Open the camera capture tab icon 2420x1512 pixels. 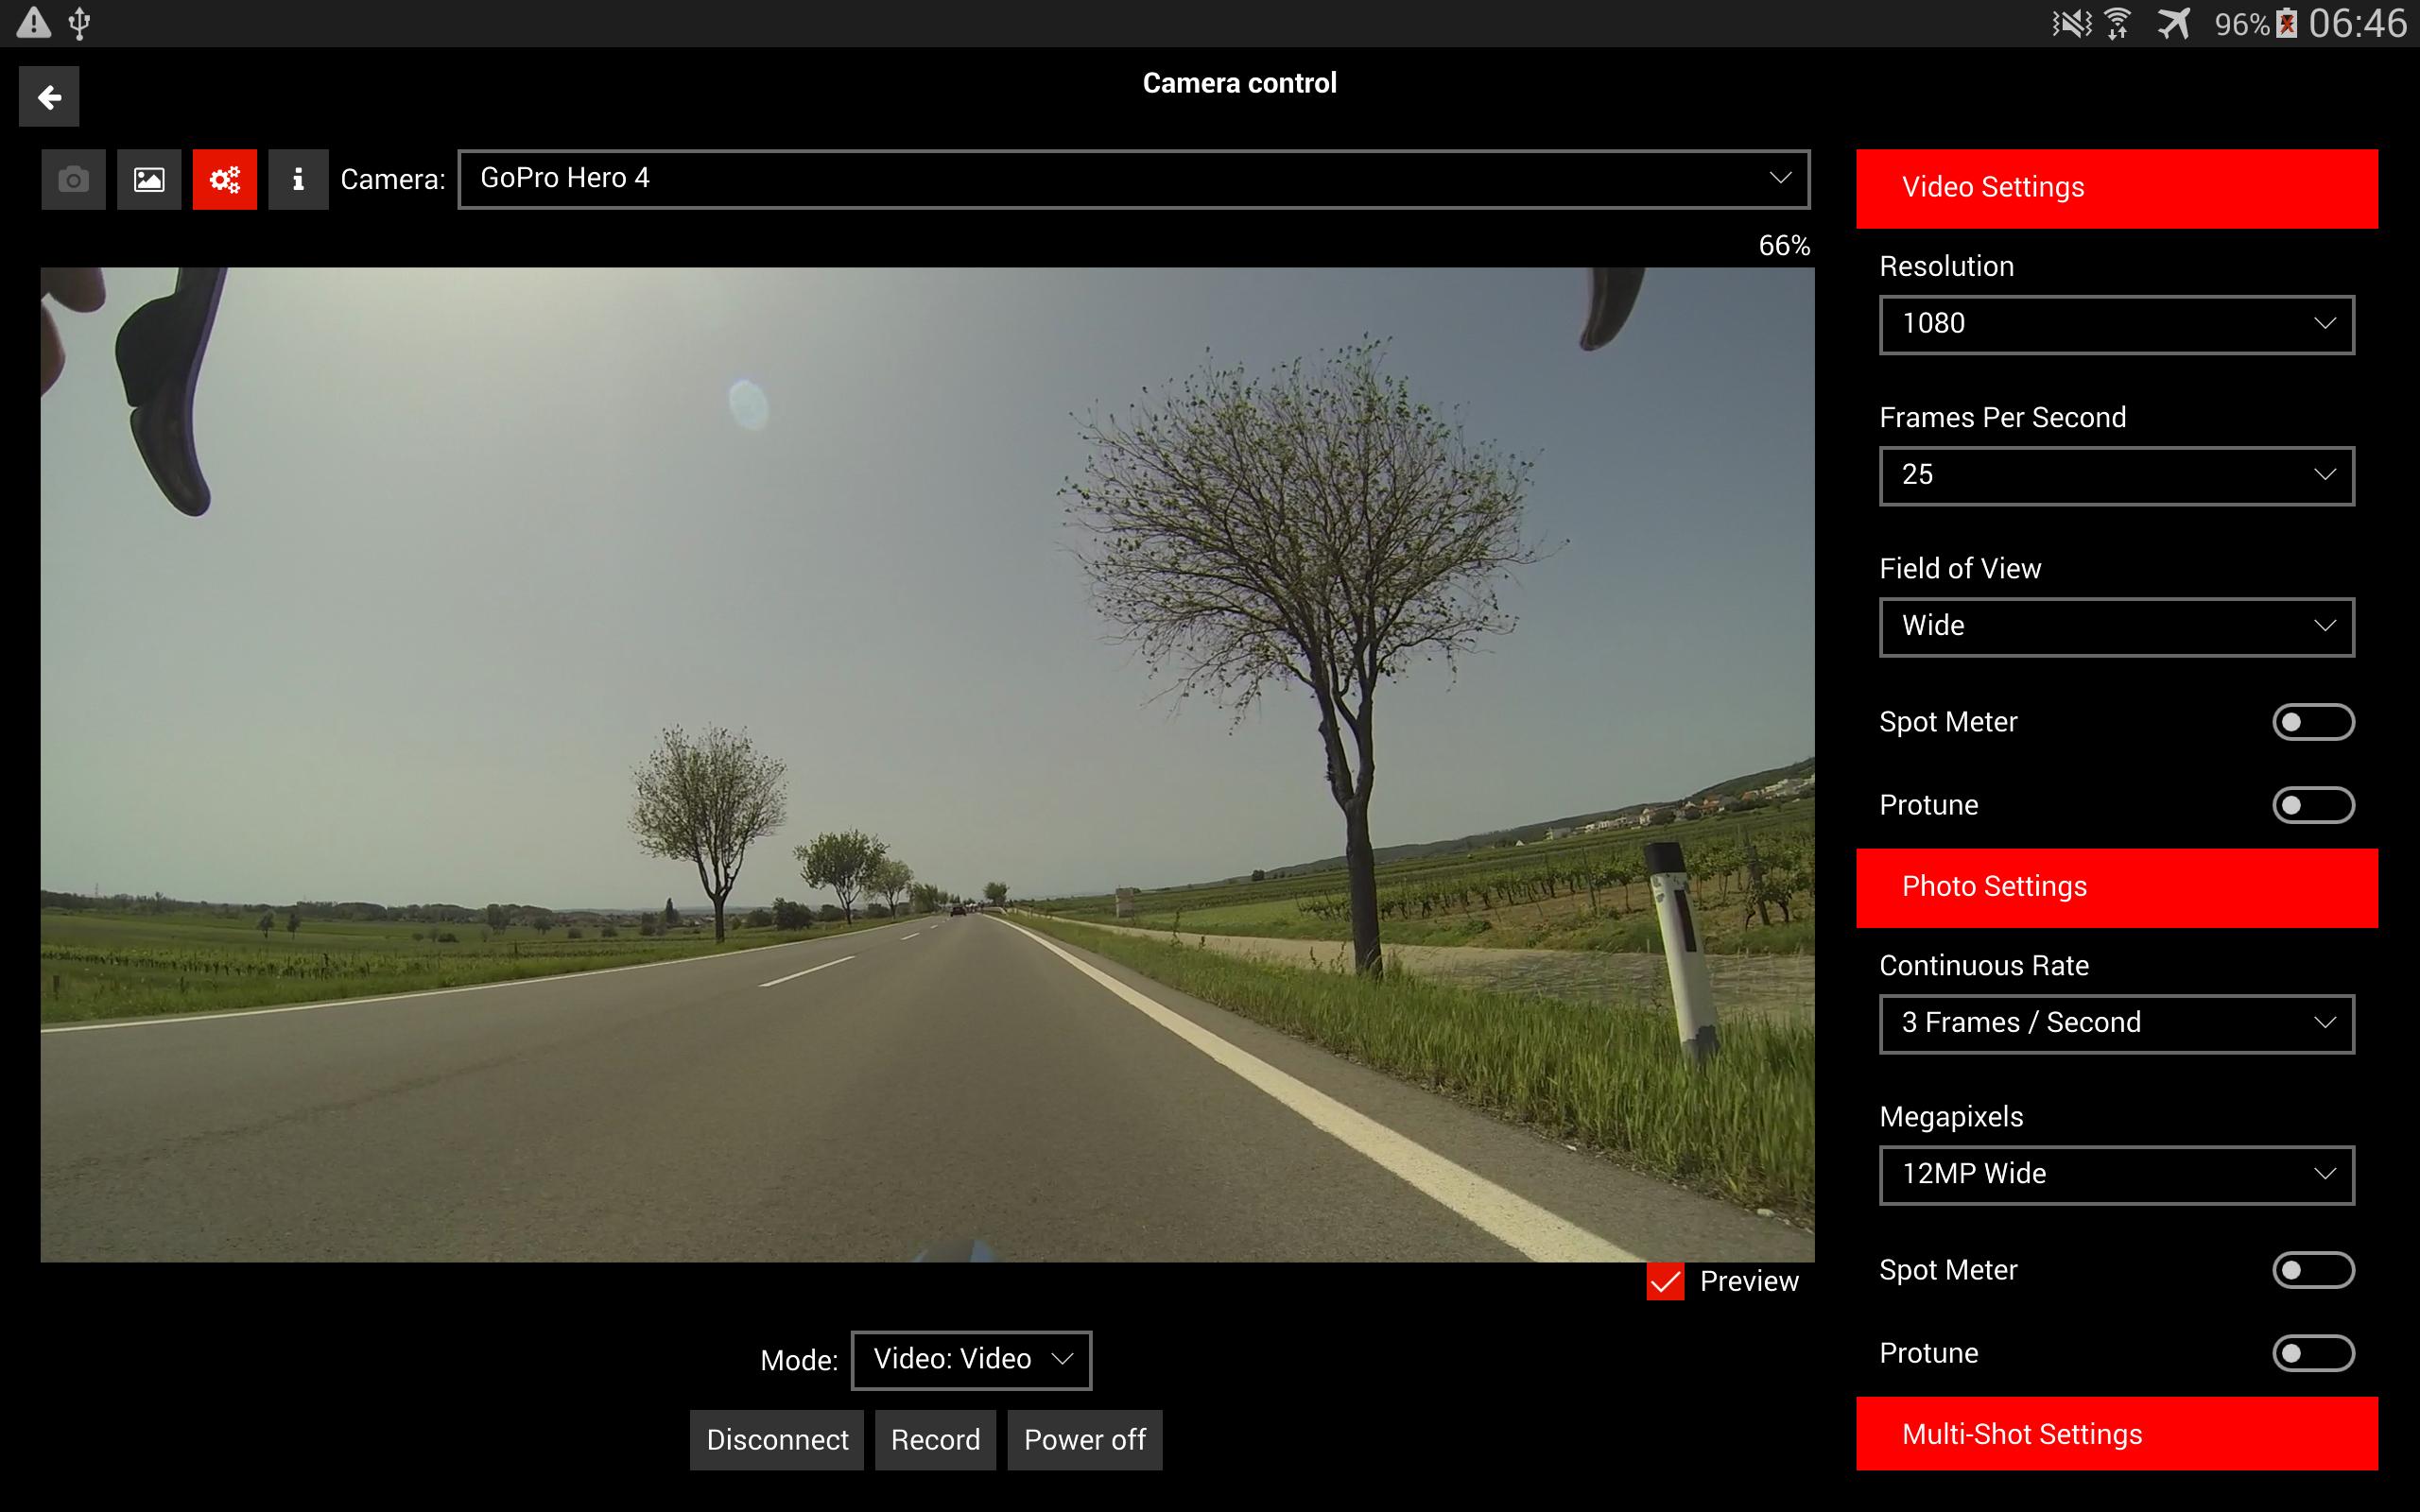(73, 180)
